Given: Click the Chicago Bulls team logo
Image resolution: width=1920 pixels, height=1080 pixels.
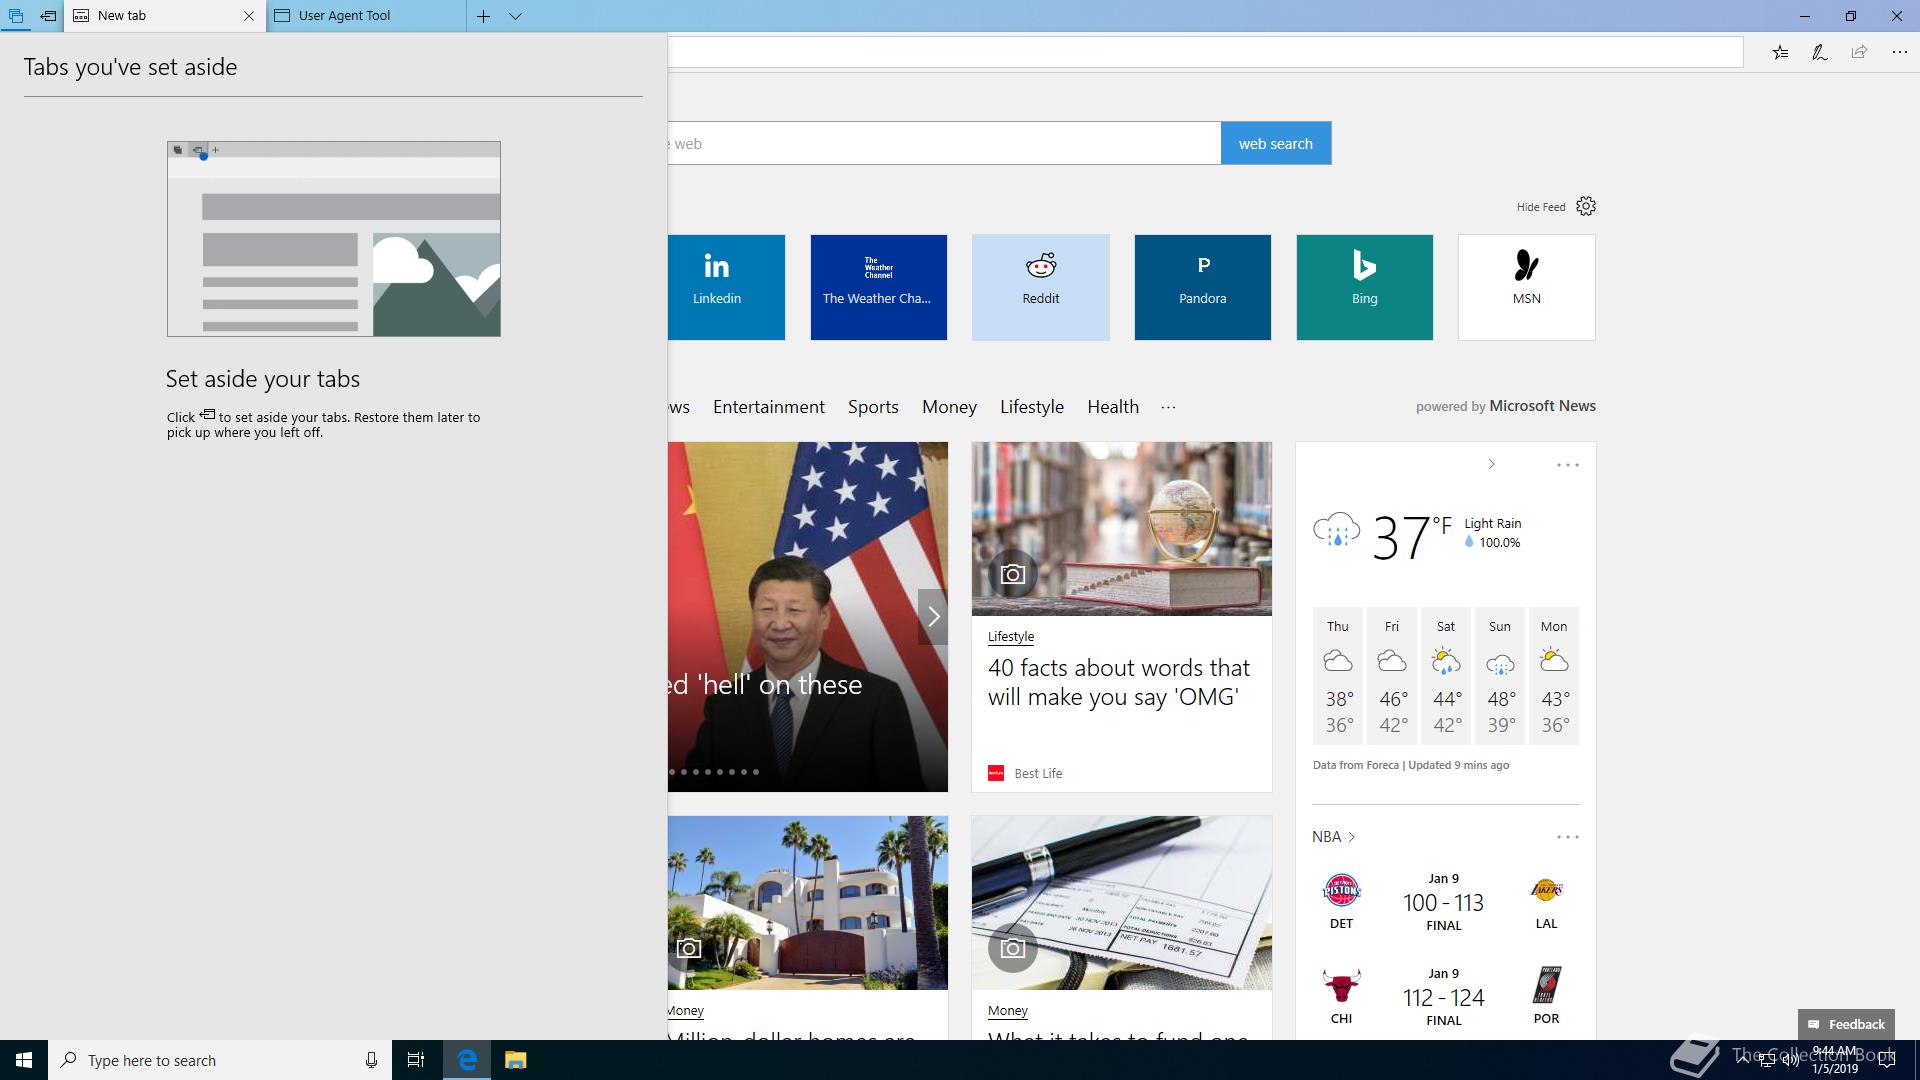Looking at the screenshot, I should (x=1341, y=986).
